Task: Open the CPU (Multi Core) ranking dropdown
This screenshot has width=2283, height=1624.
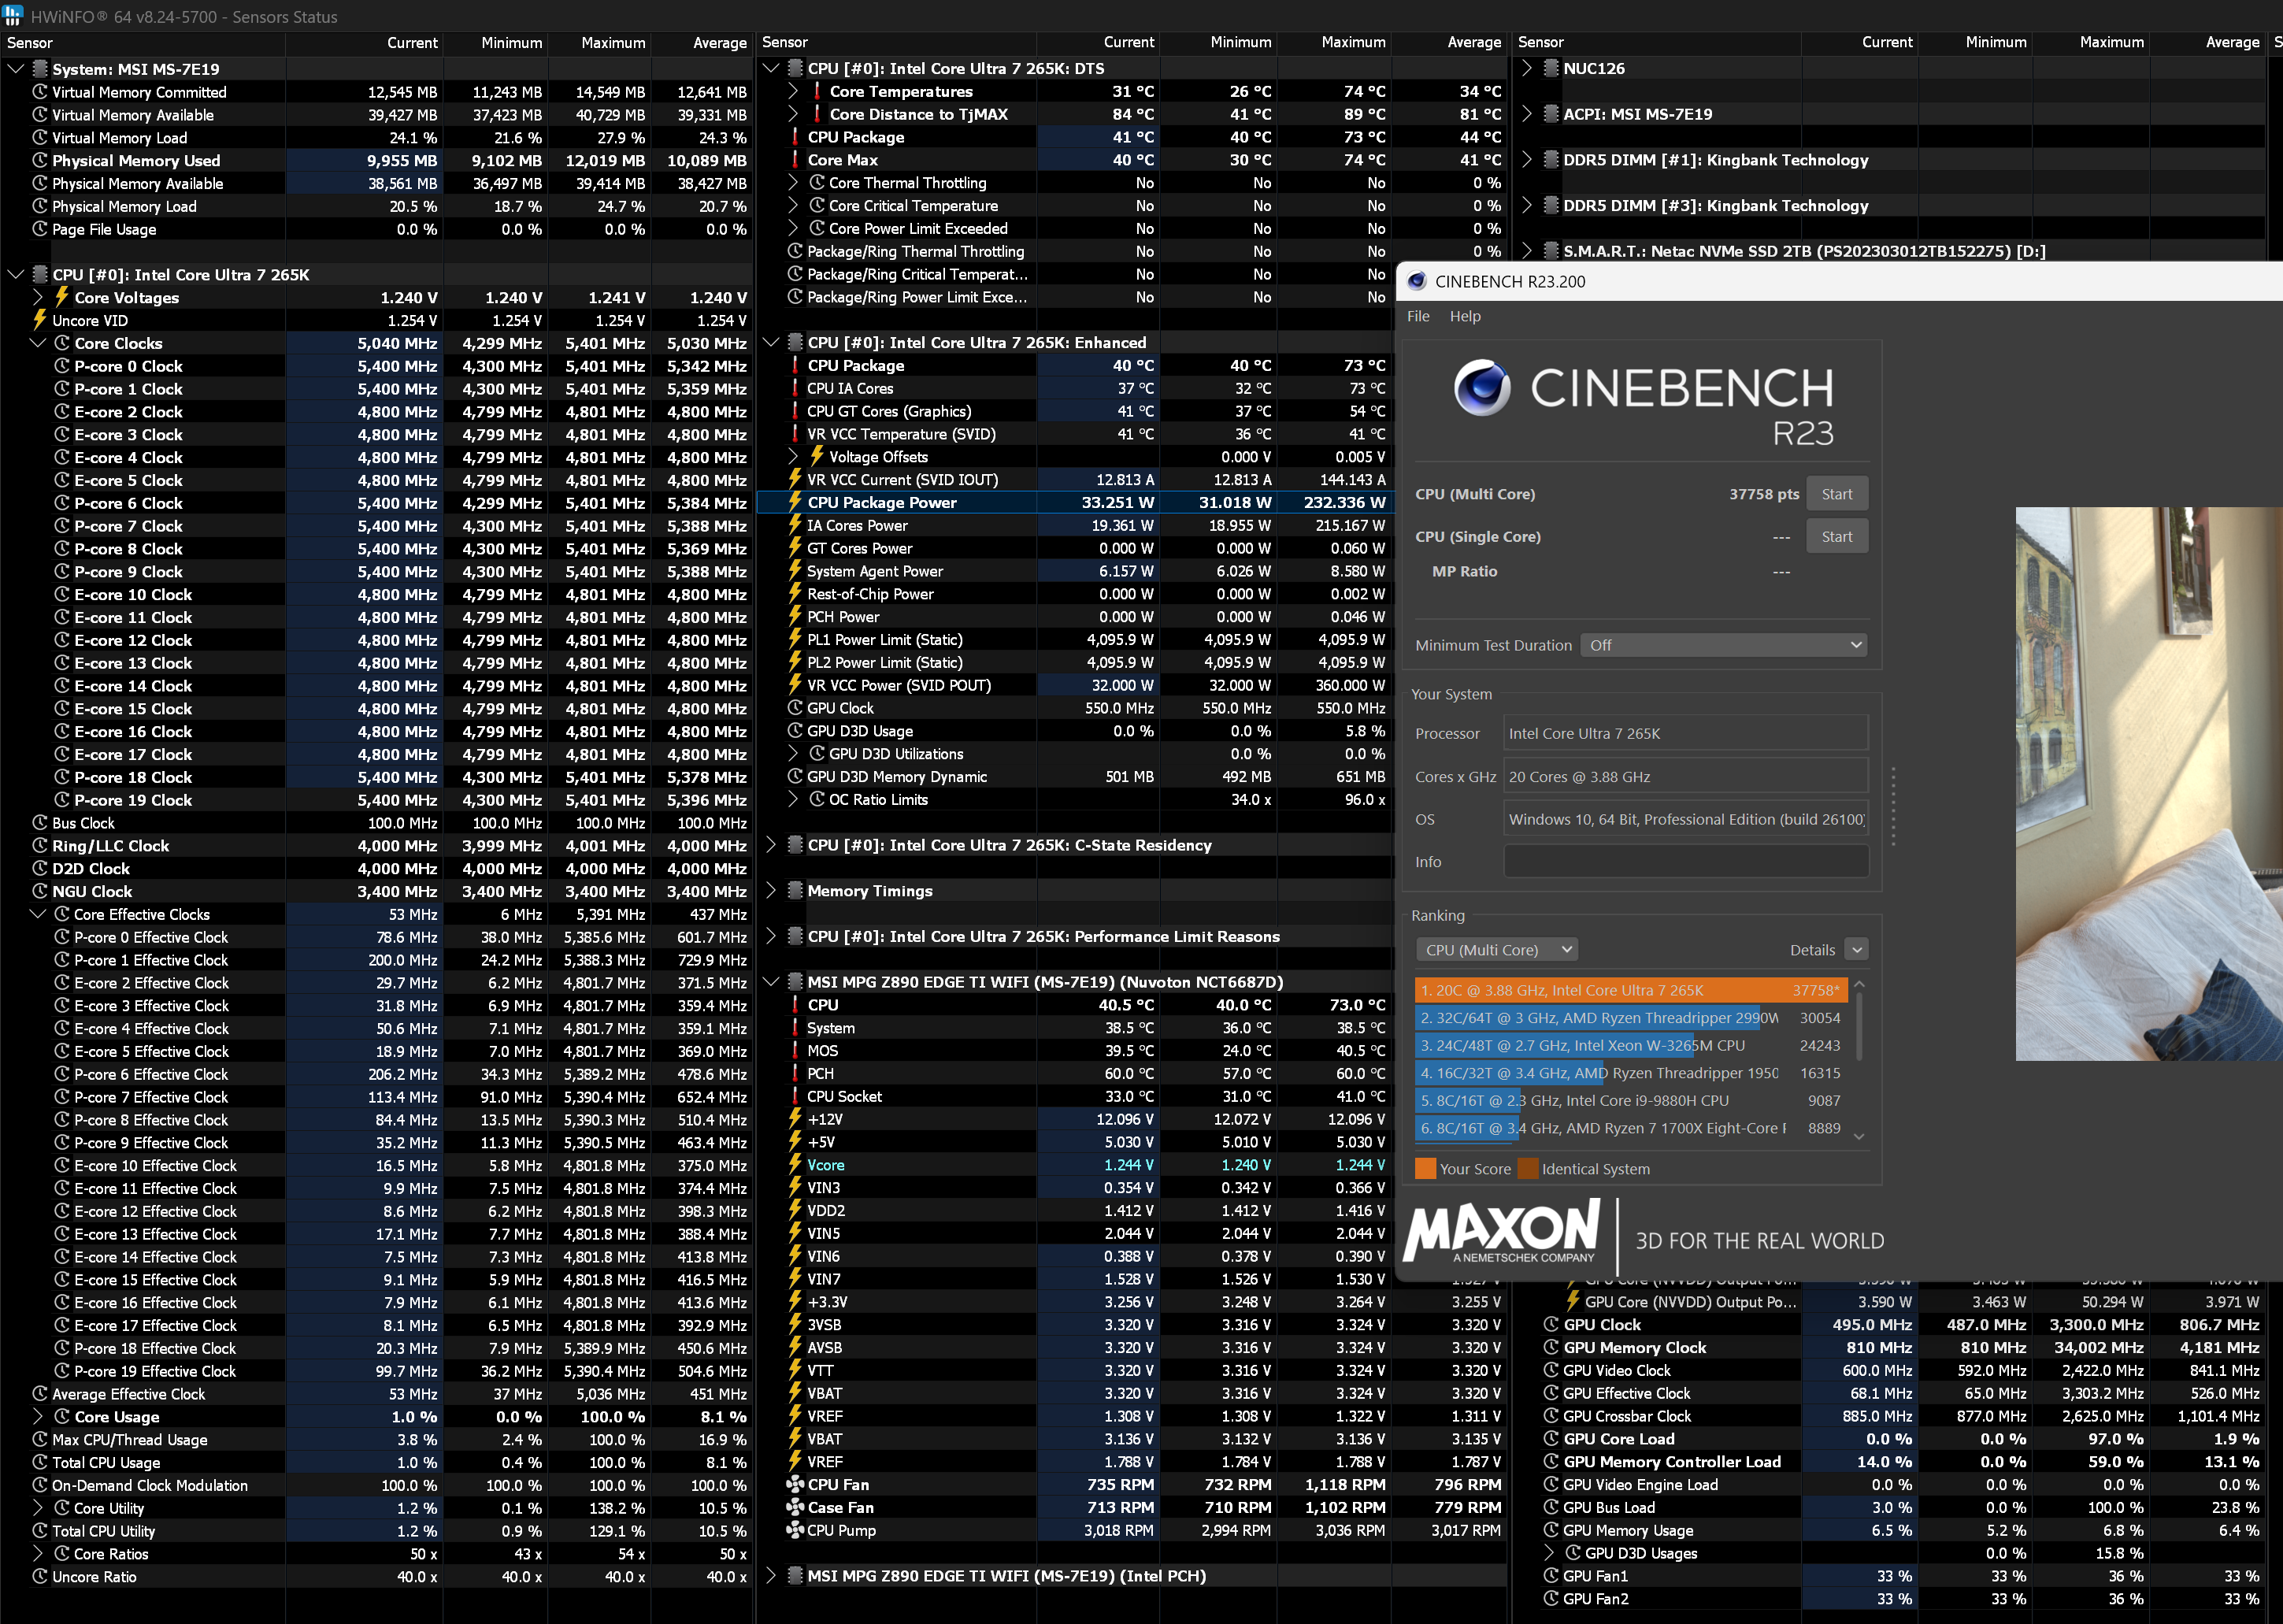Action: tap(1496, 950)
